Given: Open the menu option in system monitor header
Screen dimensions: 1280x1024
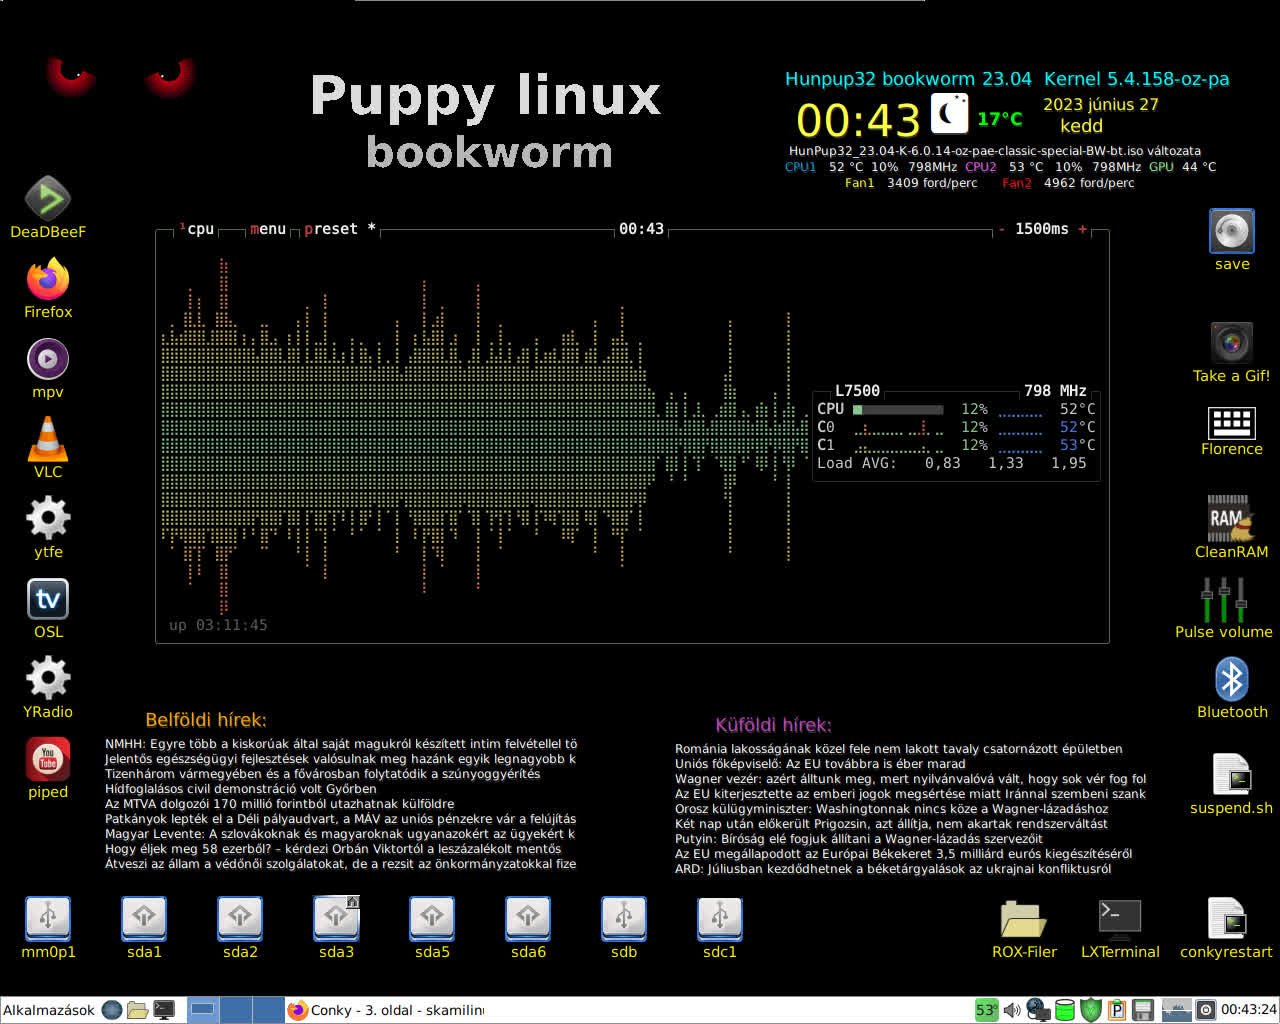Looking at the screenshot, I should [x=268, y=229].
